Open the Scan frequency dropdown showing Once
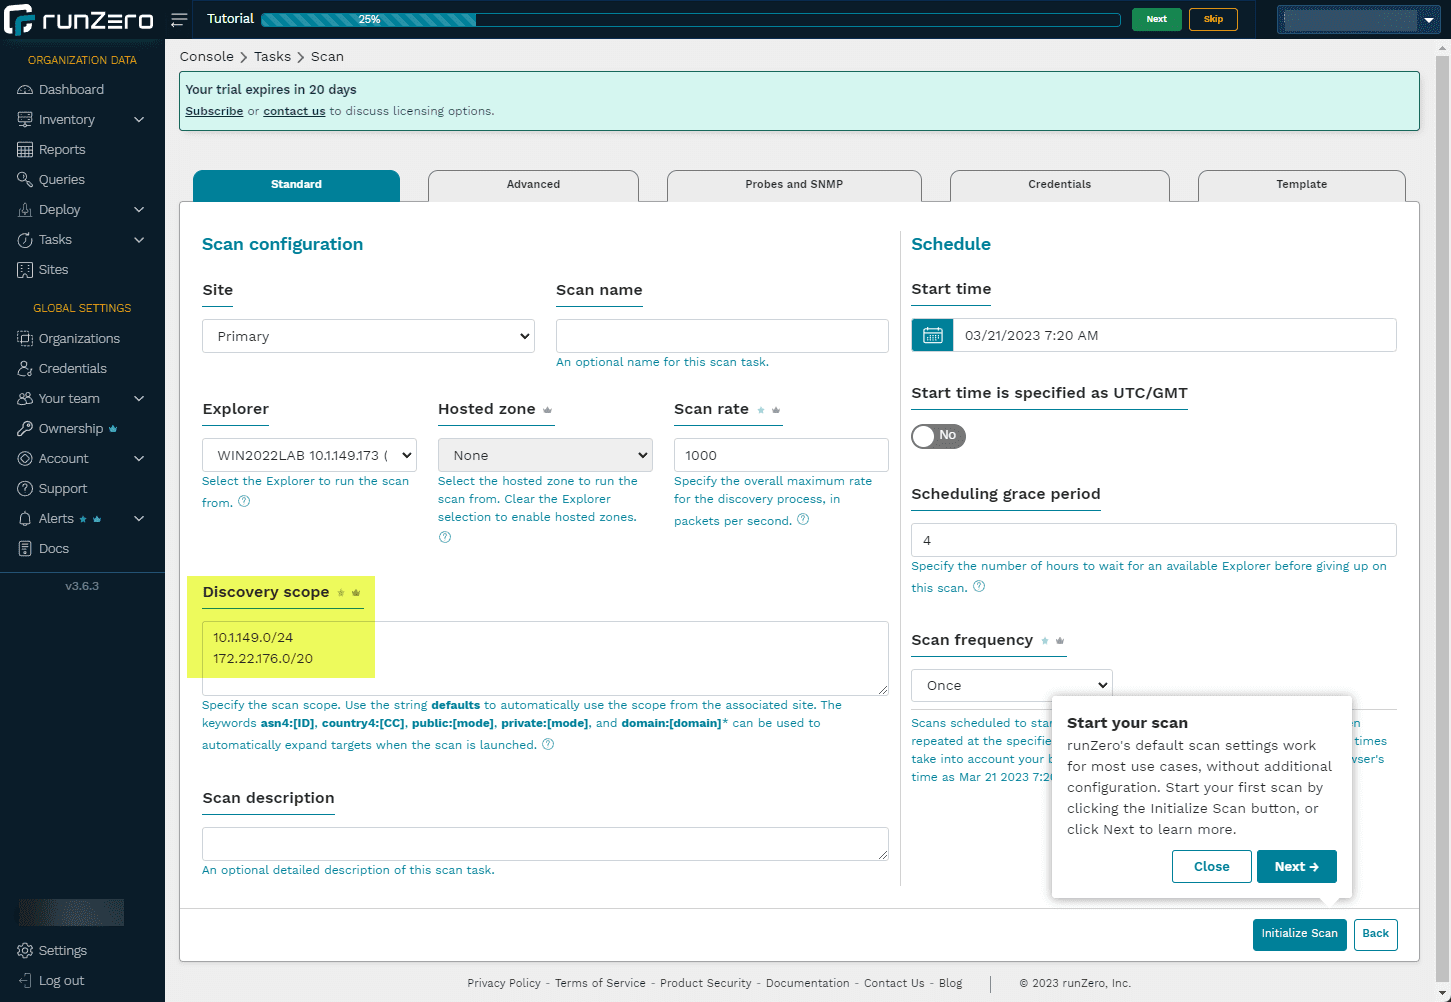This screenshot has height=1002, width=1451. [1012, 685]
